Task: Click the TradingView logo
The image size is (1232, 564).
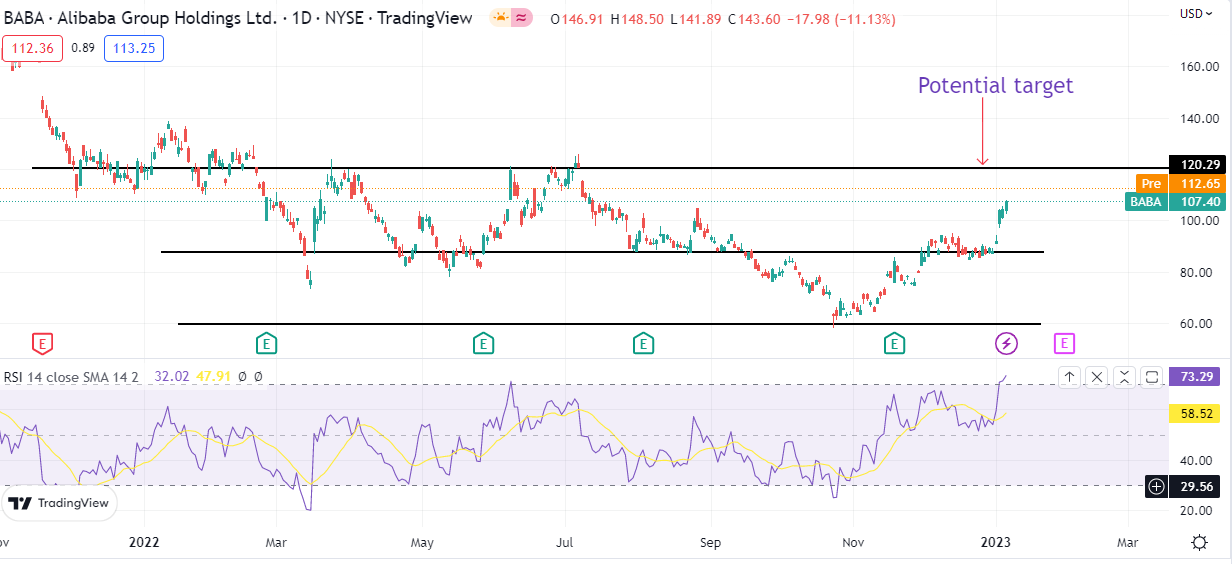Action: coord(59,503)
